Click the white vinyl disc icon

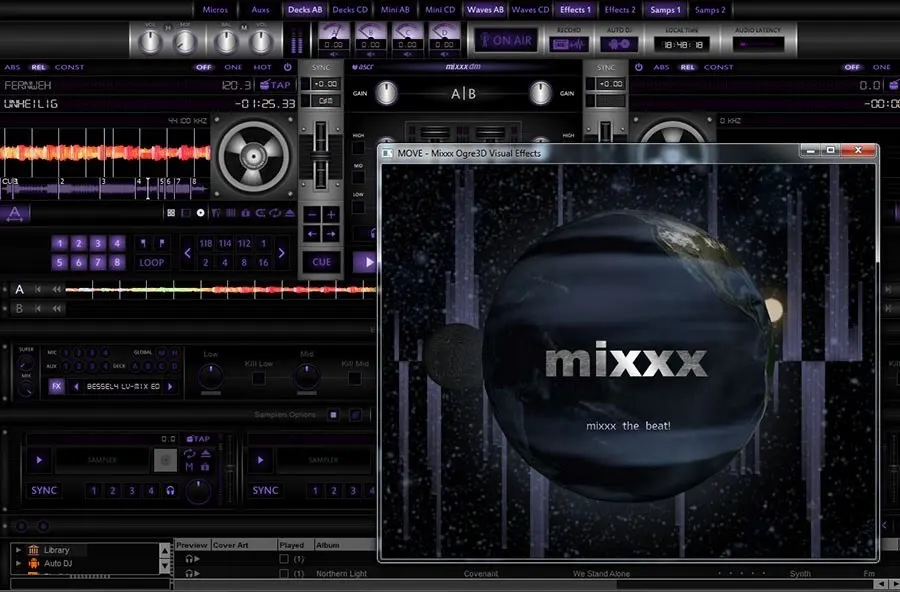[200, 213]
